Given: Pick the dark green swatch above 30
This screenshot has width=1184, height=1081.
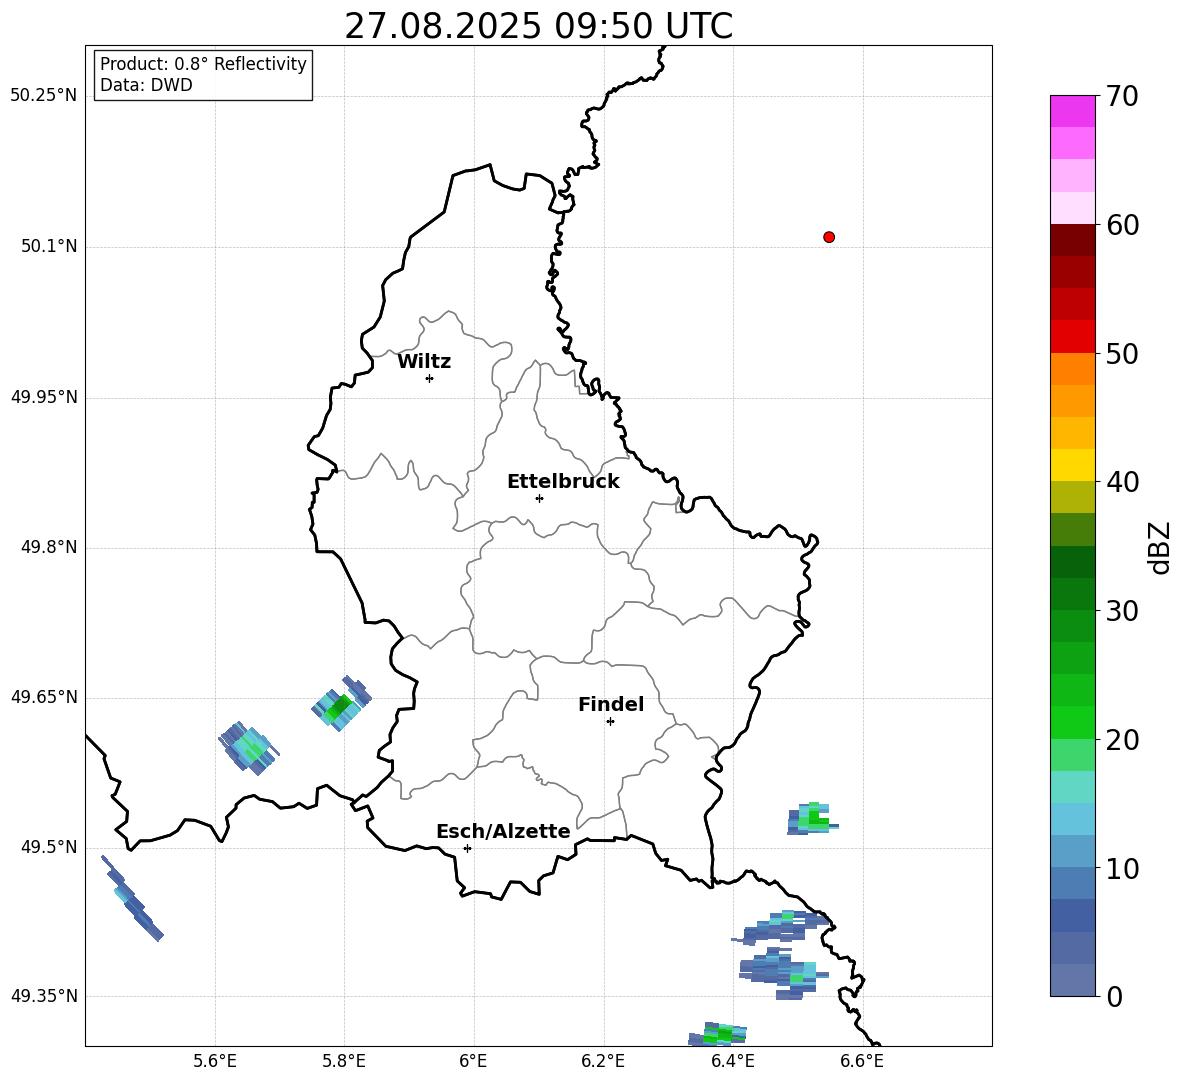Looking at the screenshot, I should [x=1072, y=594].
